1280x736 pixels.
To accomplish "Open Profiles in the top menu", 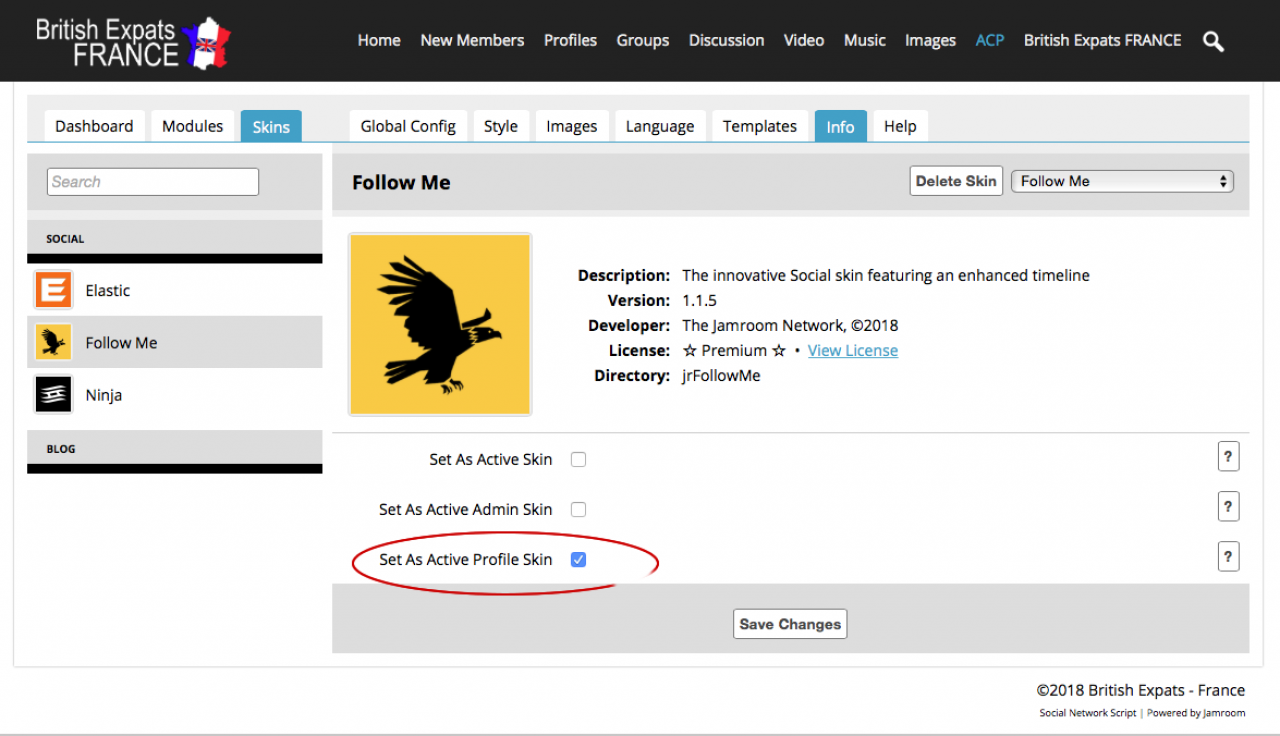I will [570, 40].
